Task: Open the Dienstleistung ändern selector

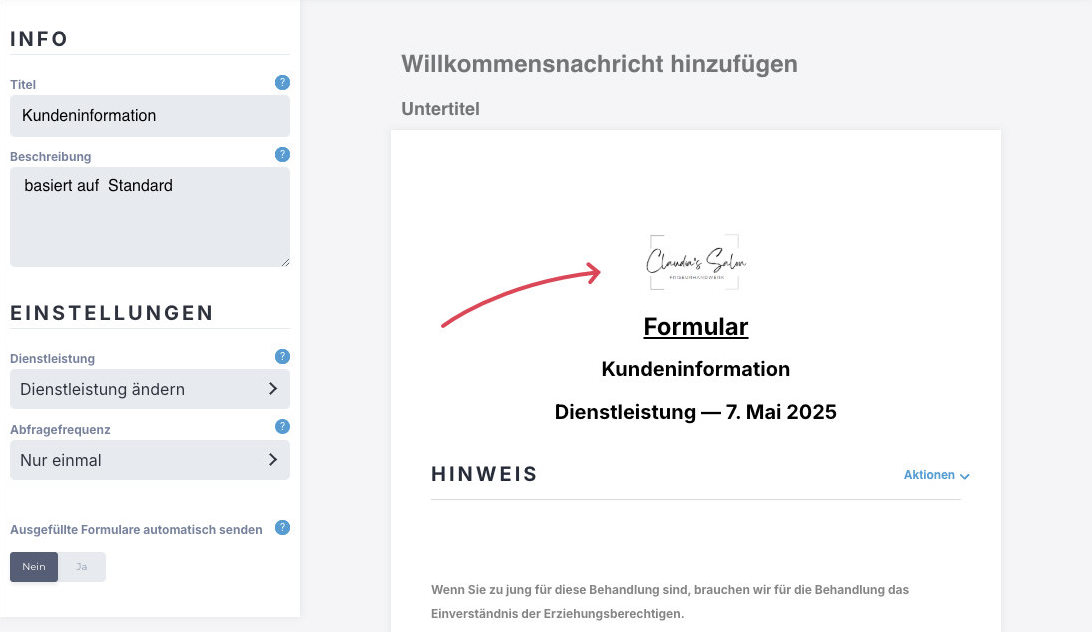Action: (x=150, y=389)
